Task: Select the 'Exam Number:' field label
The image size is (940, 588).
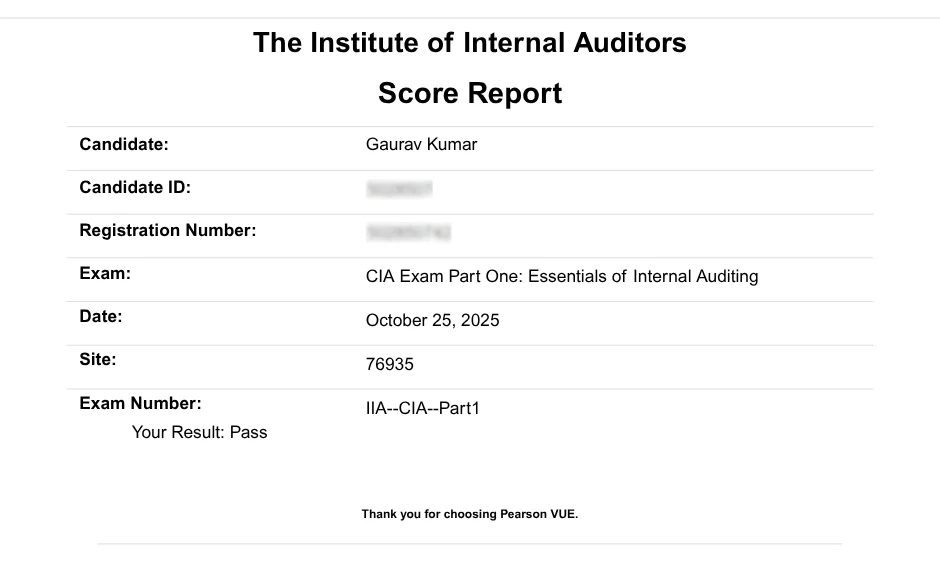Action: pos(140,403)
